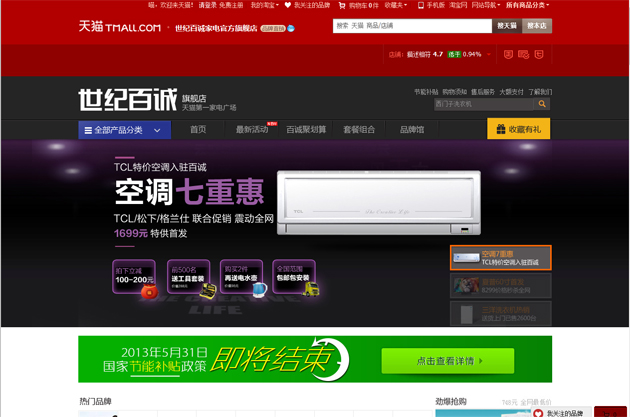630x417 pixels.
Task: Click the 世纪百诚家电官方旗舰店 store name link
Action: (216, 29)
